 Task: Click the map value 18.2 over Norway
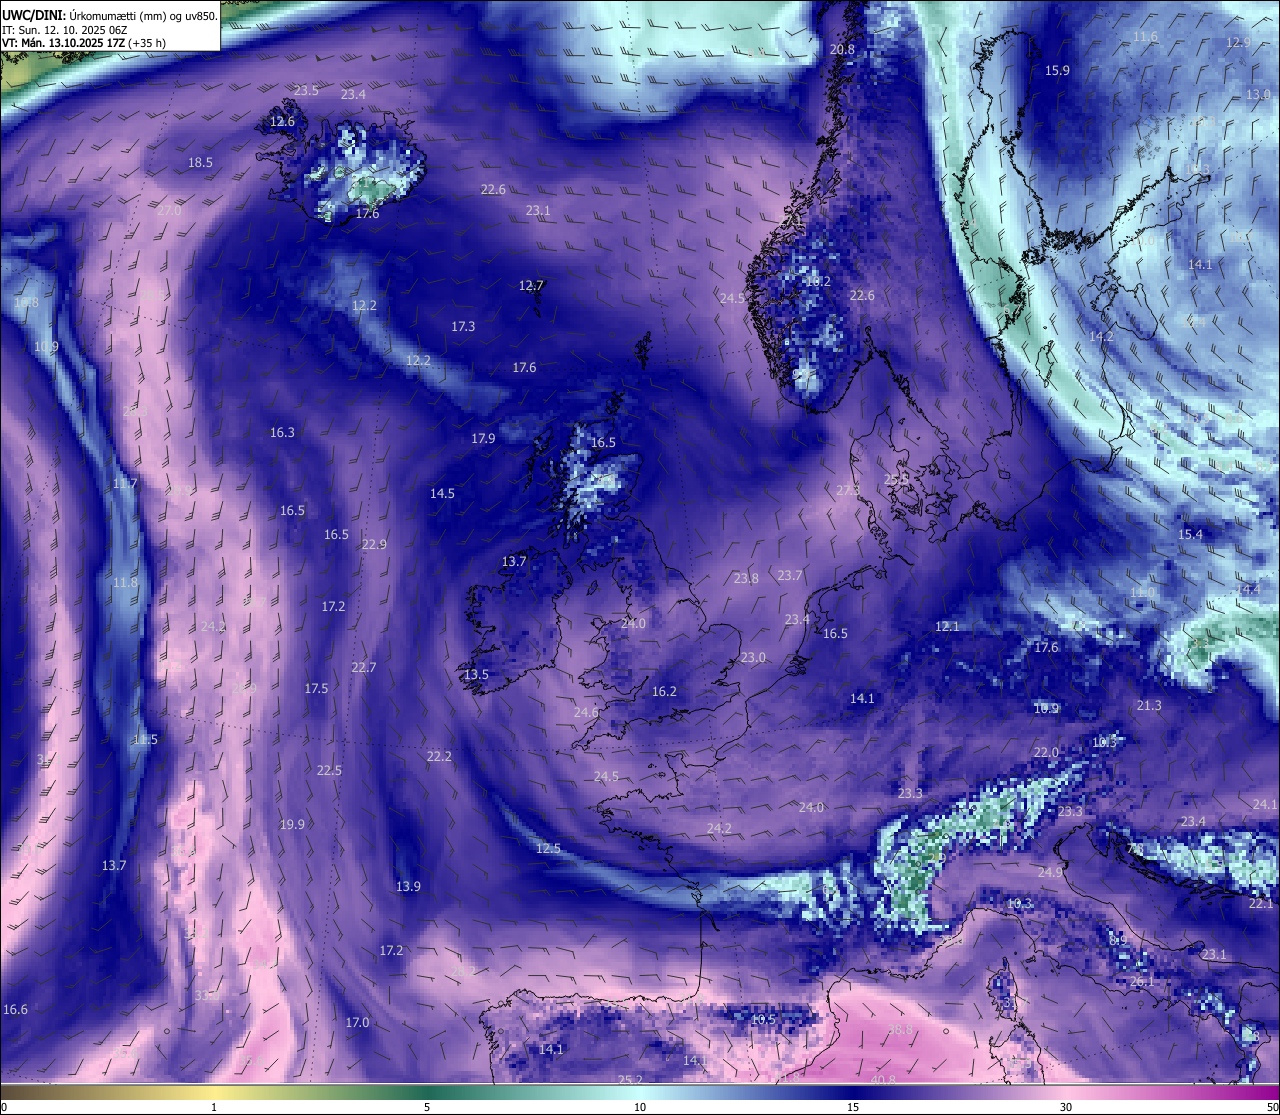(x=818, y=281)
